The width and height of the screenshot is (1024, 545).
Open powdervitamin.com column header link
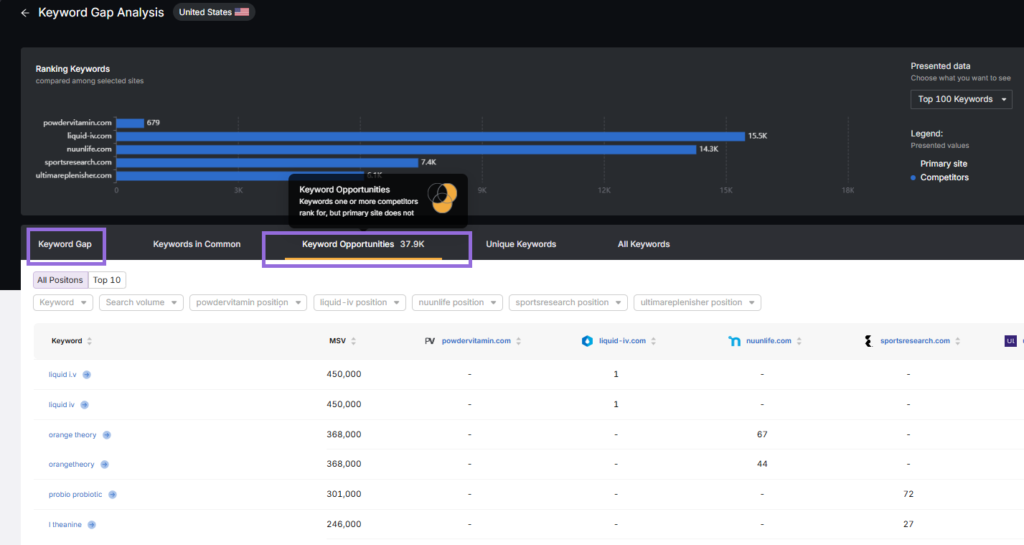tap(476, 341)
